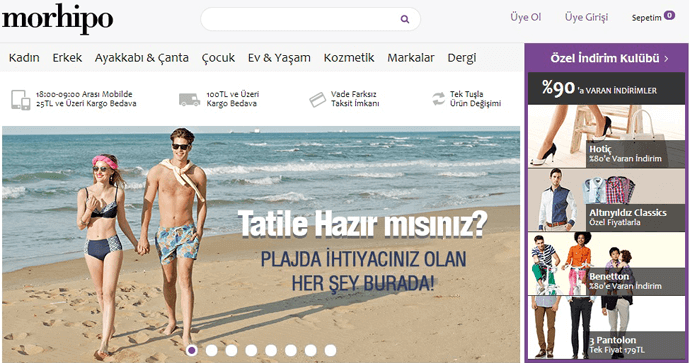Click the cargo truck icon
Screen dimensions: 689x363
click(189, 100)
